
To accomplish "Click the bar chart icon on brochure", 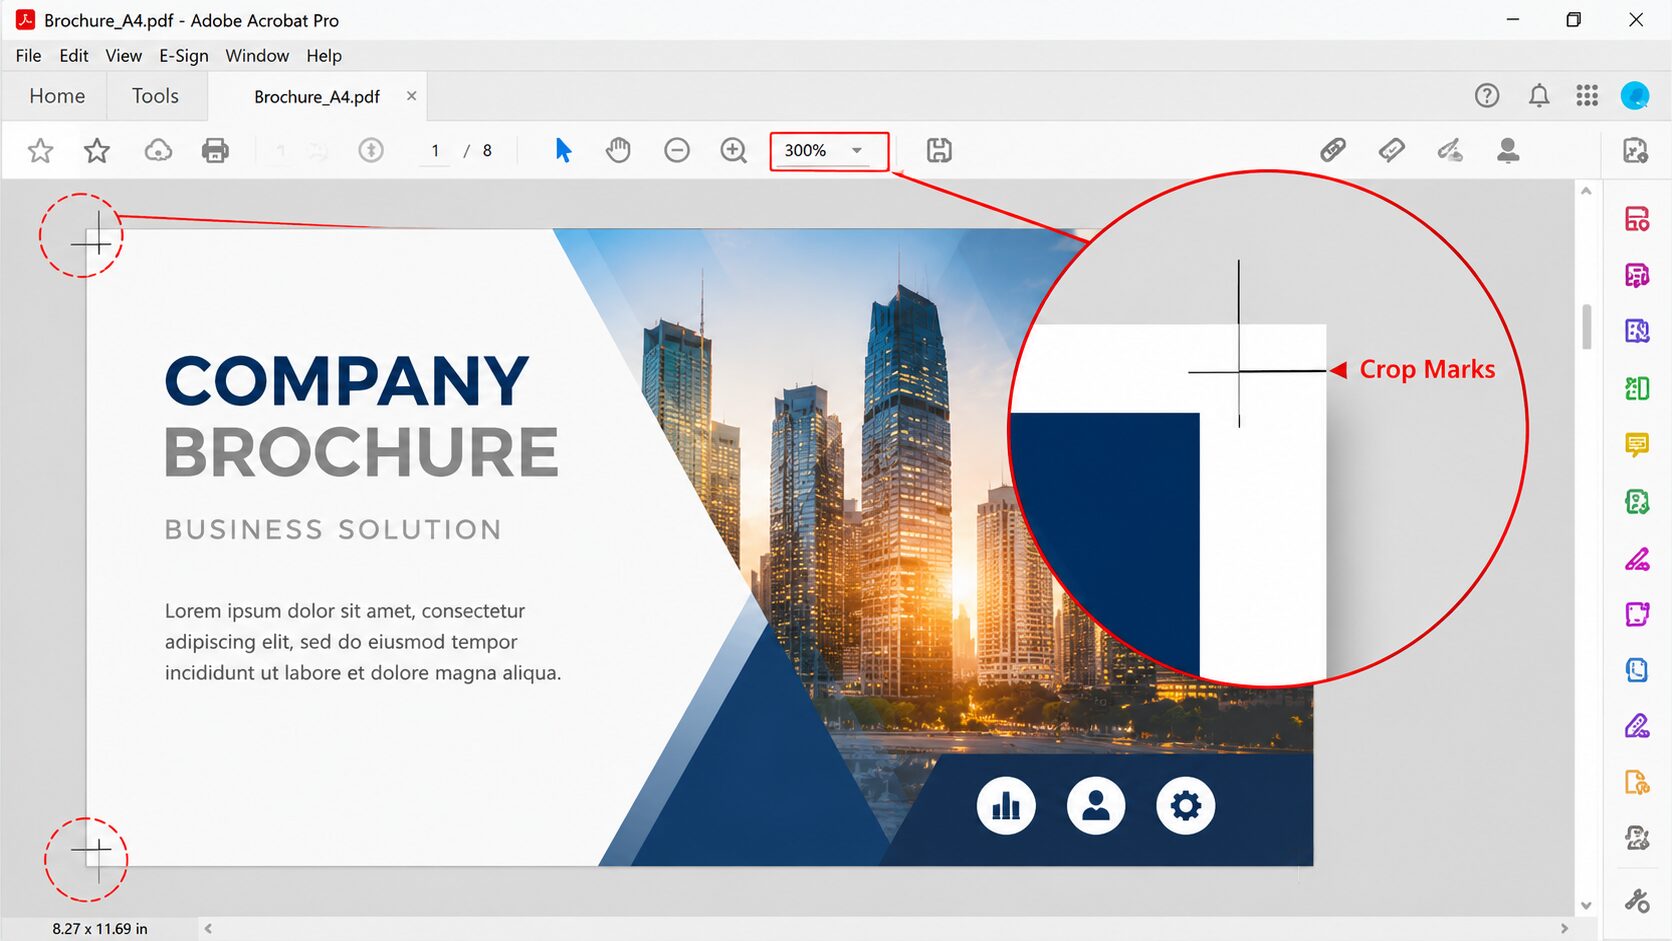I will point(1006,806).
